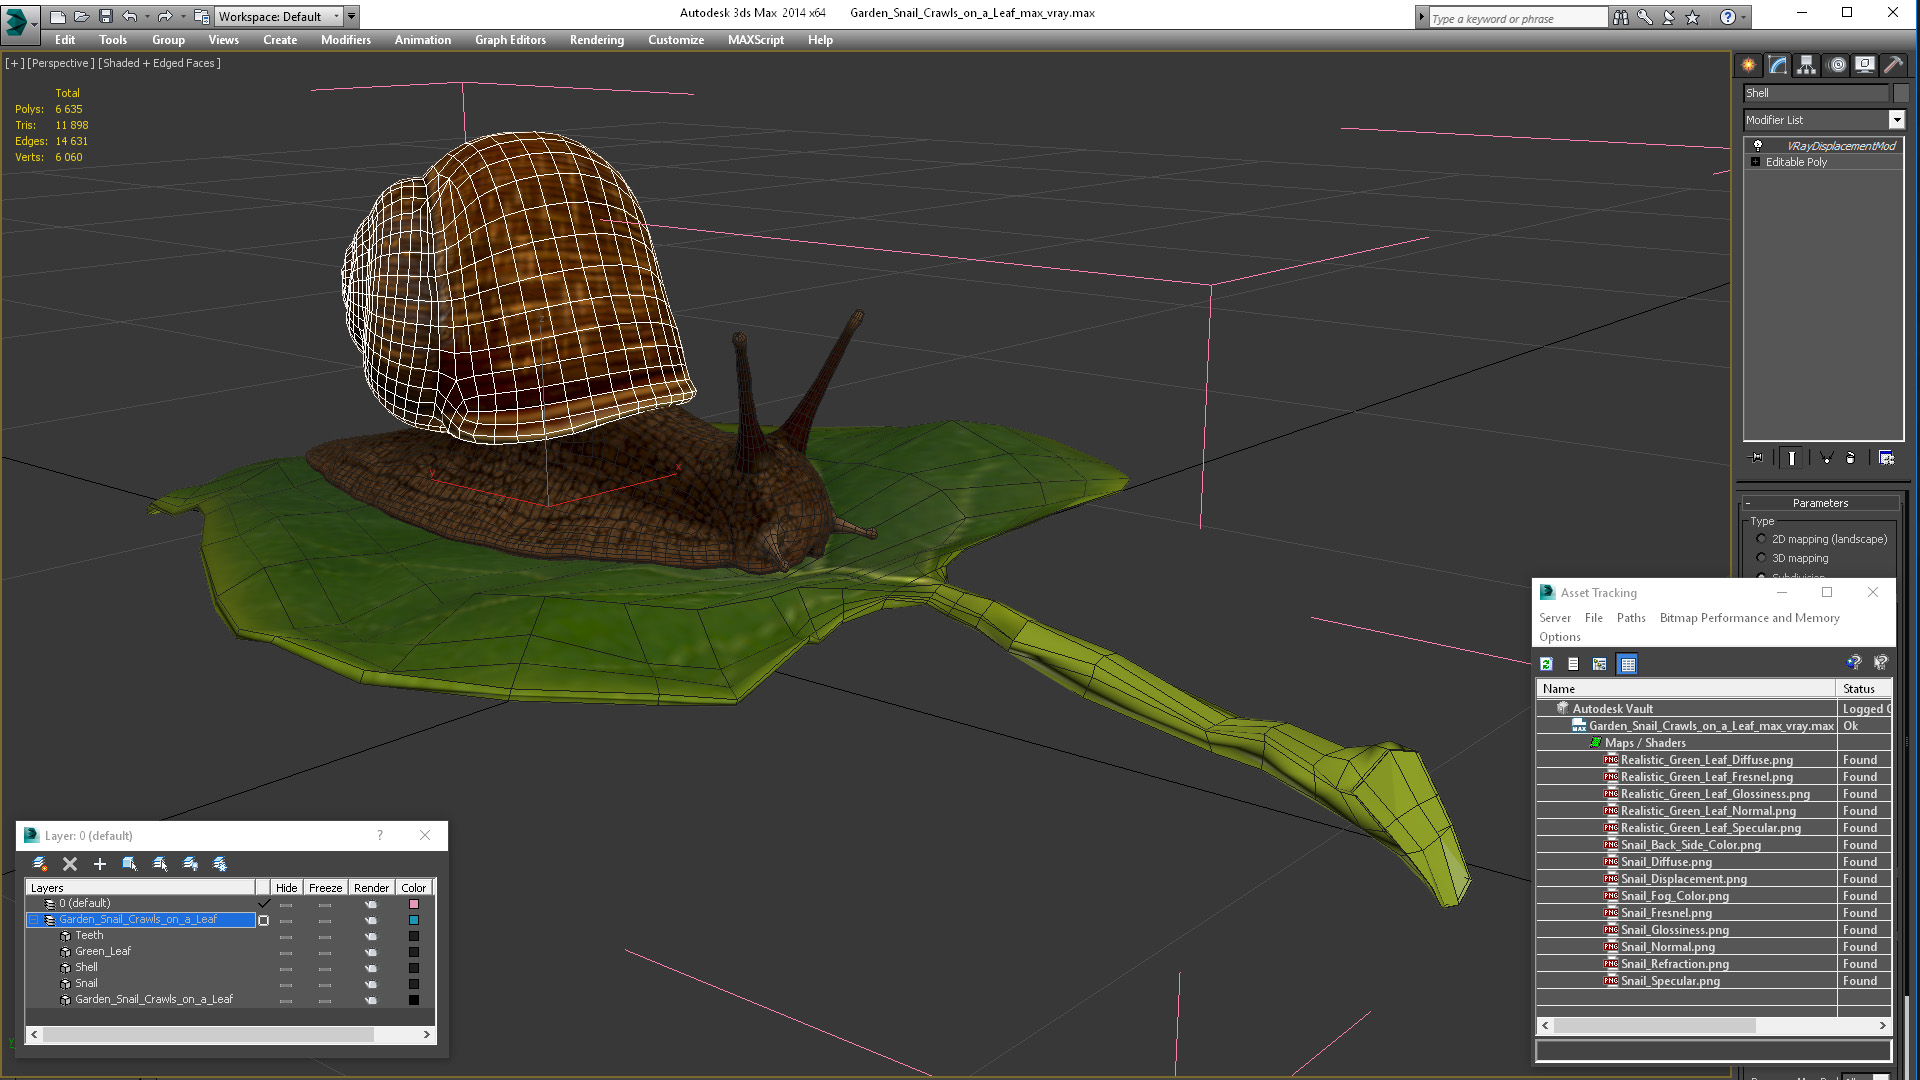Click the globe help icon in Asset Tracking
Viewport: 1920px width, 1080px height.
1853,662
